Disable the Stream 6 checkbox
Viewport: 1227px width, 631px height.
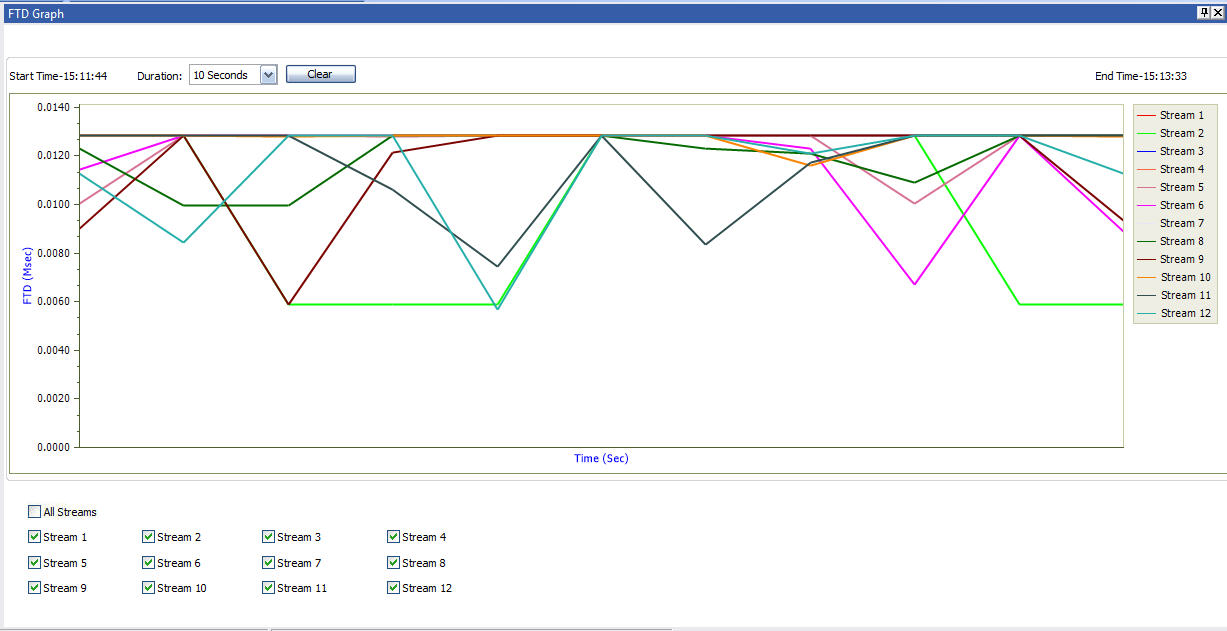148,562
